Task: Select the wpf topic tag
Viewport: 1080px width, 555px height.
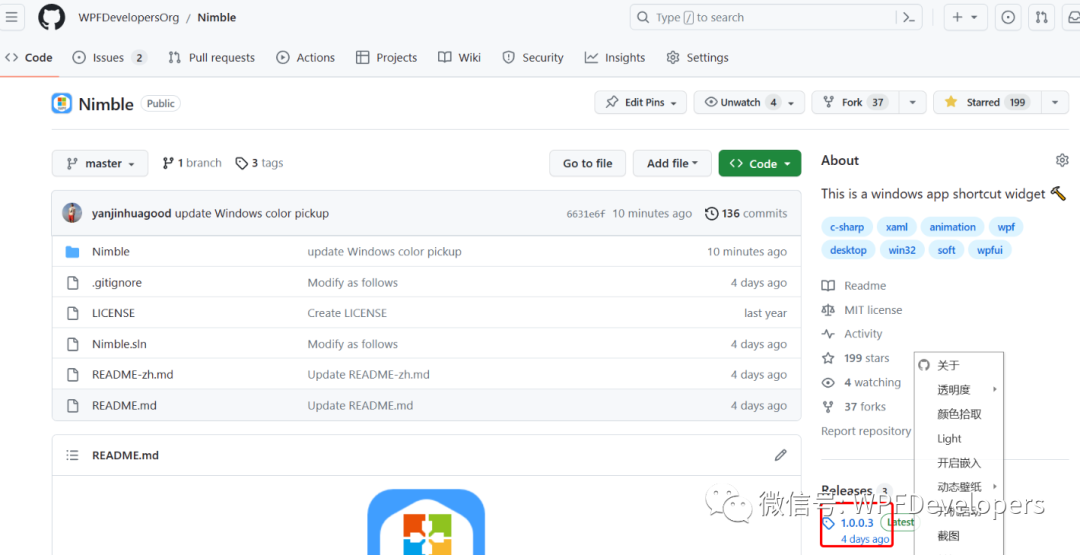Action: point(1006,227)
